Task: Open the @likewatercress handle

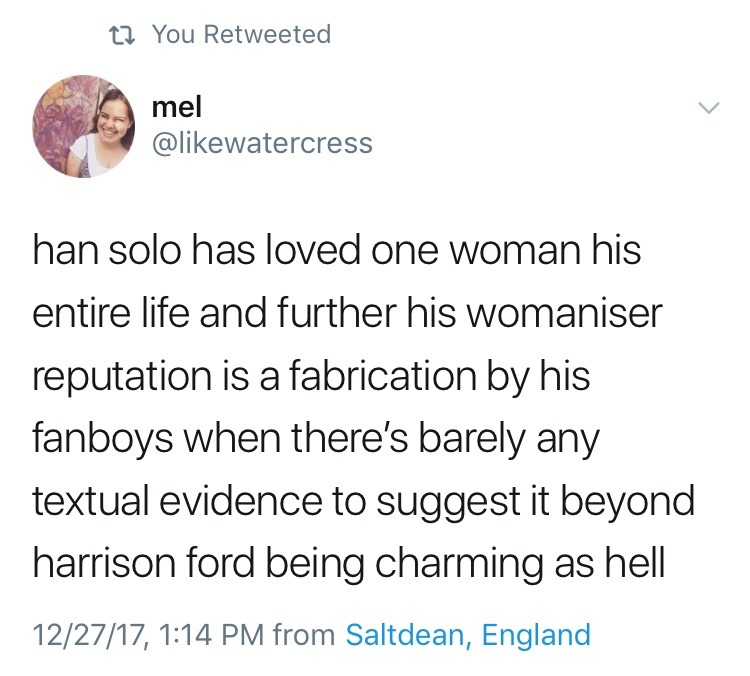Action: tap(261, 143)
